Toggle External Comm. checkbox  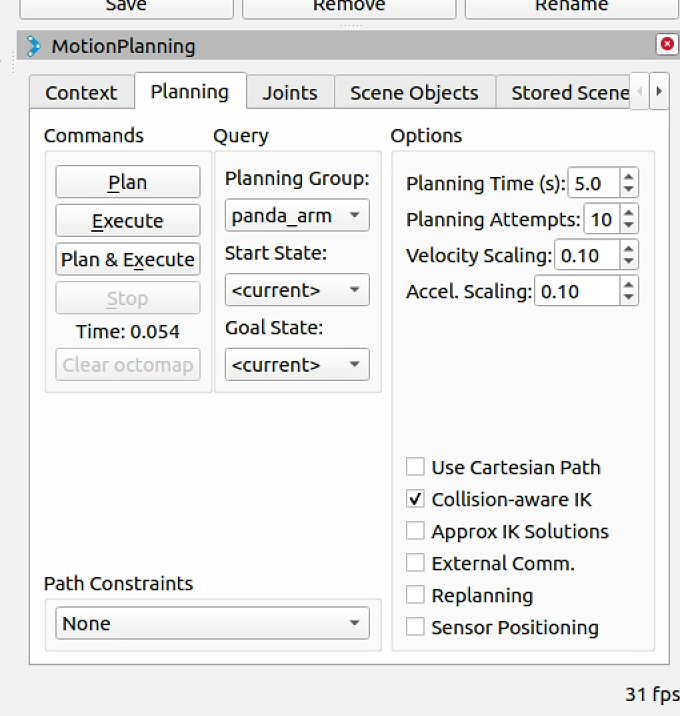pyautogui.click(x=415, y=563)
